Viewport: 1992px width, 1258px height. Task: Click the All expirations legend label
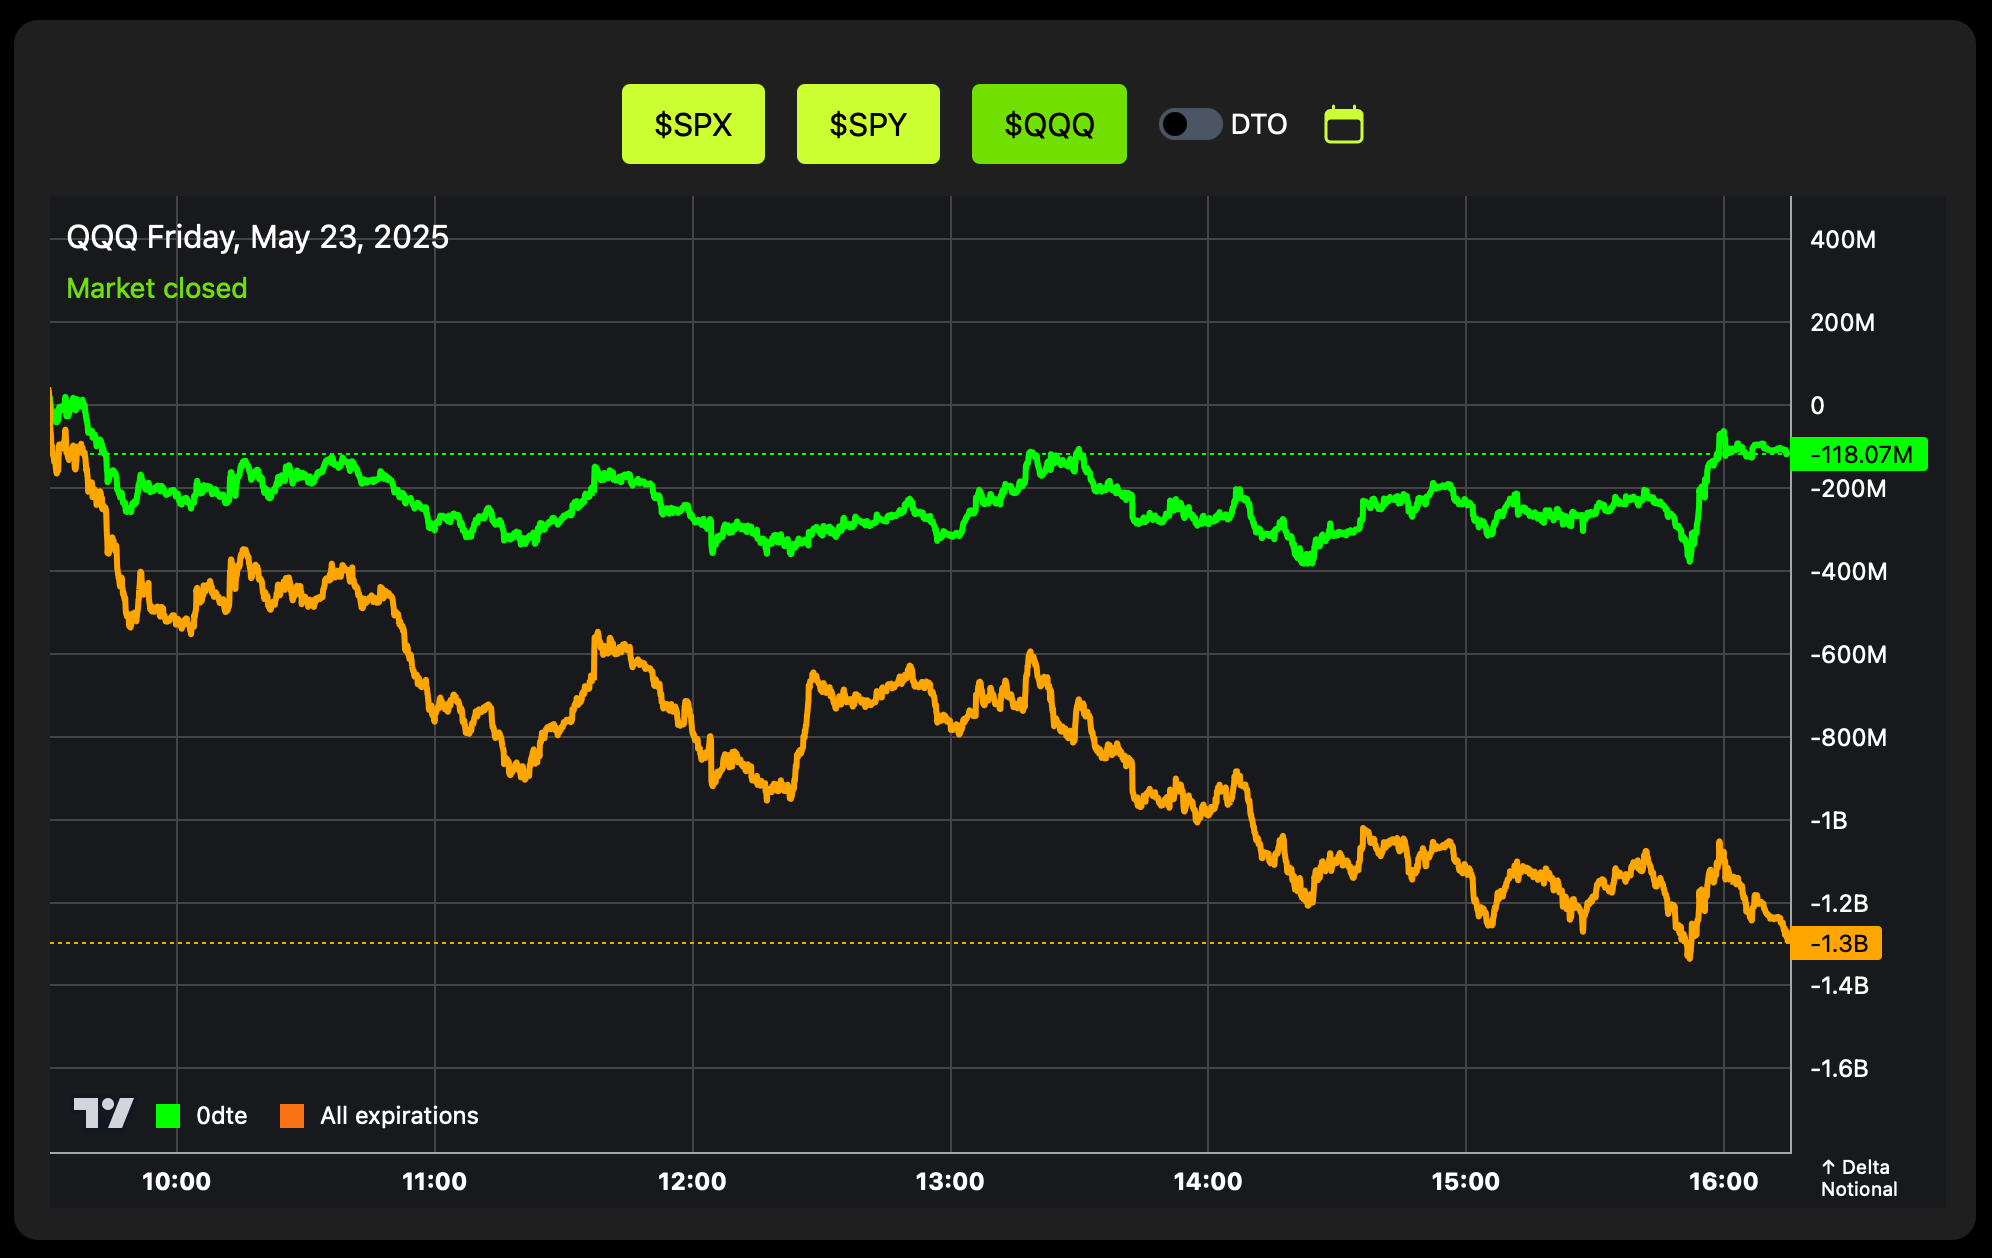[399, 1115]
